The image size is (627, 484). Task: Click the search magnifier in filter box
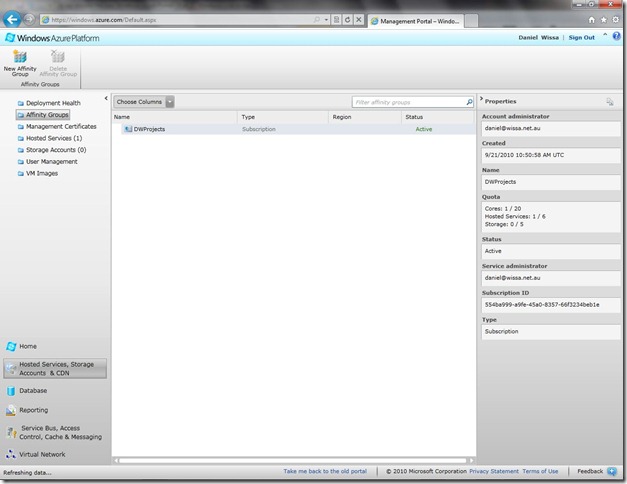469,102
